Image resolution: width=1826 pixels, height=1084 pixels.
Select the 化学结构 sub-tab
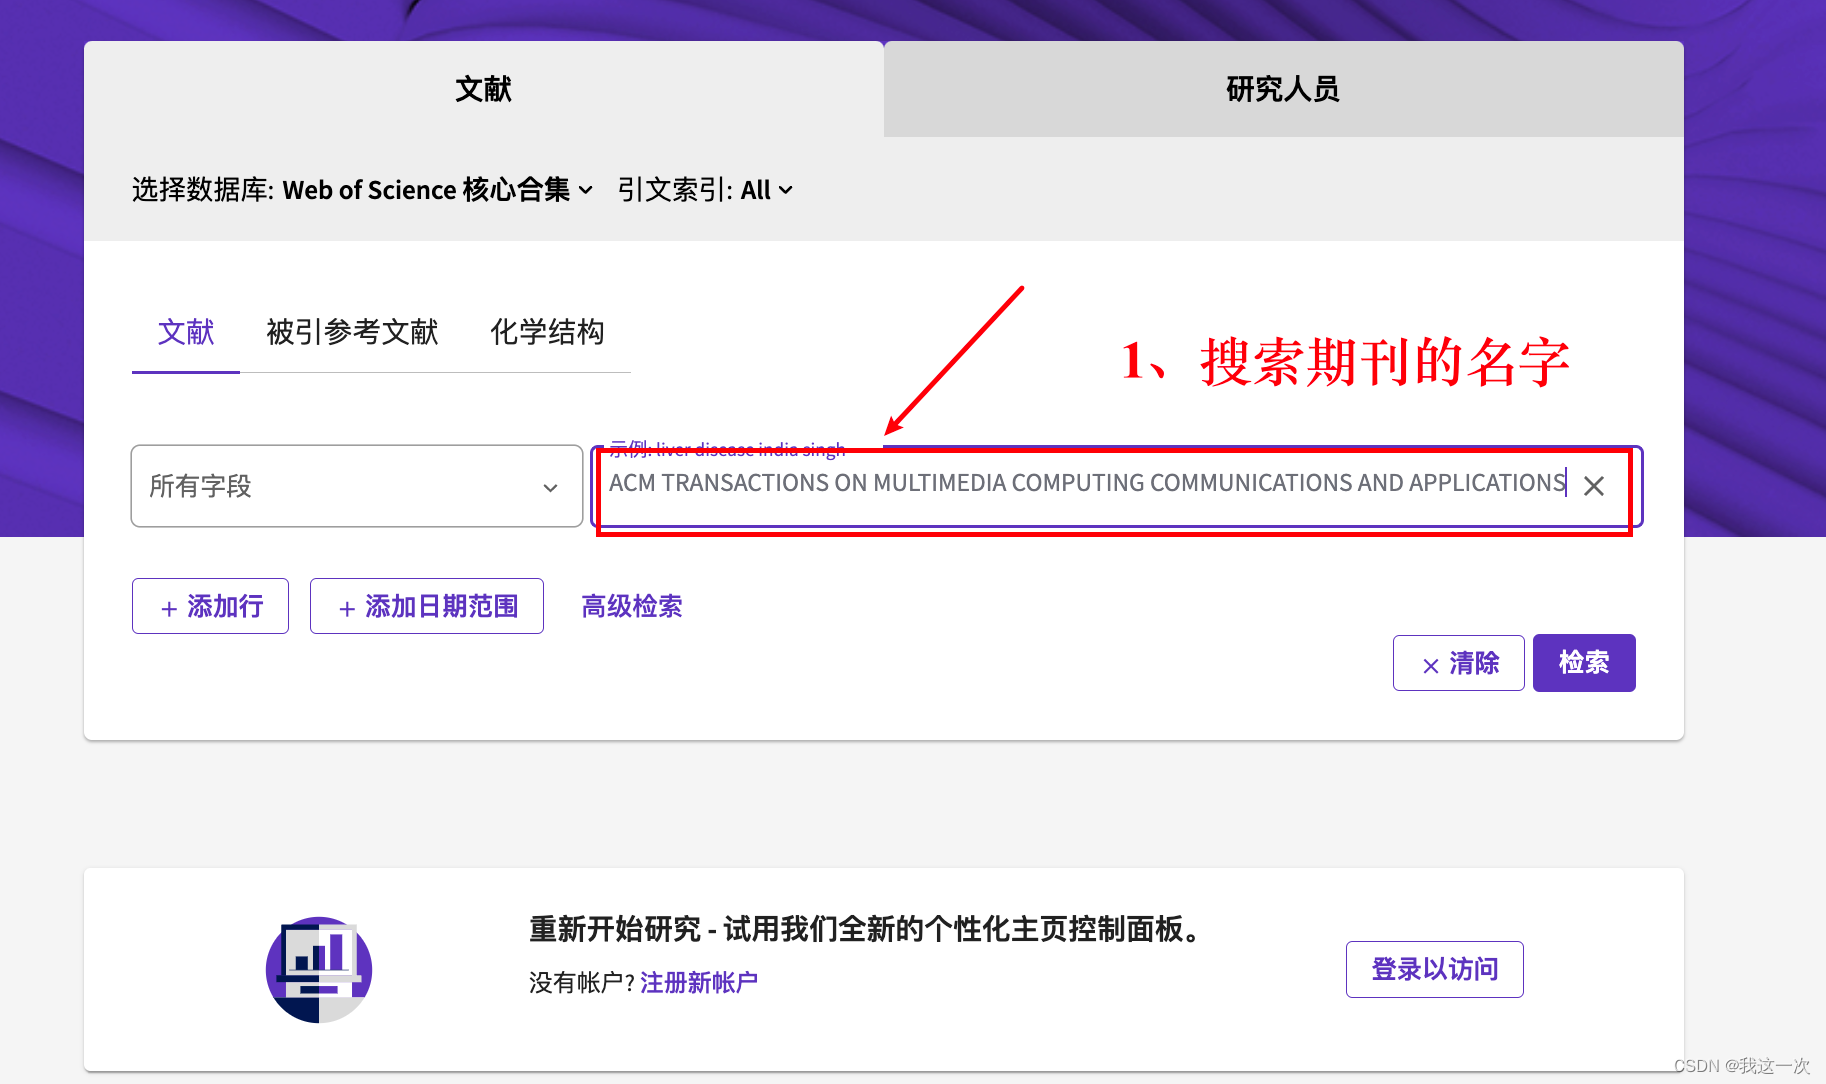click(x=547, y=332)
